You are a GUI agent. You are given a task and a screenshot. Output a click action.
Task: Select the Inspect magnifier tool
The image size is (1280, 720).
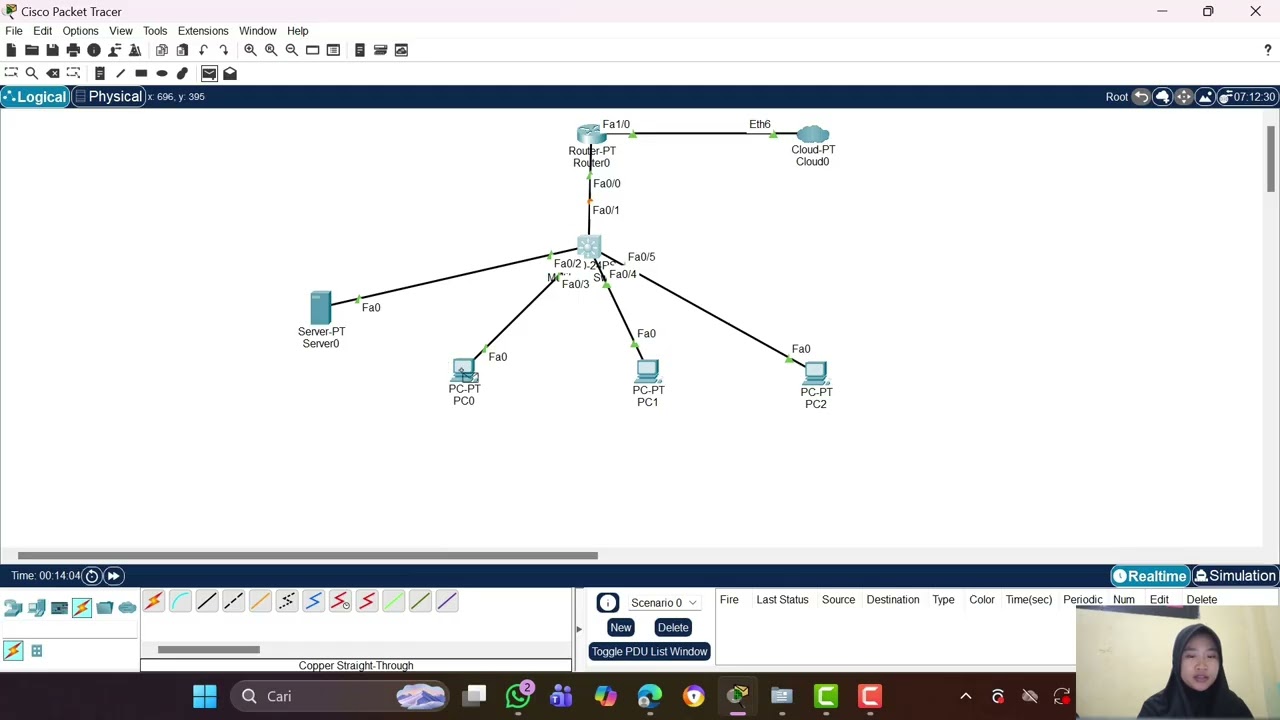pyautogui.click(x=32, y=73)
